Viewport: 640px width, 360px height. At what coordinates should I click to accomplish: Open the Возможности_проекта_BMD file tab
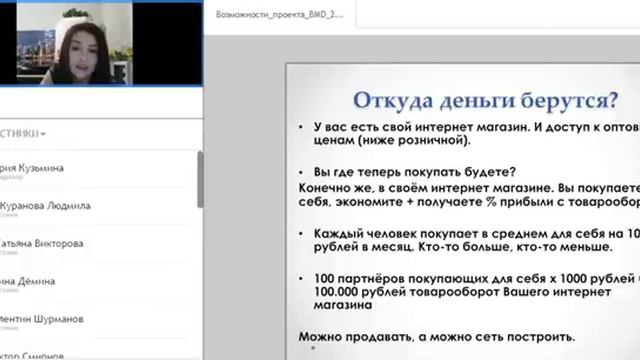[x=280, y=15]
